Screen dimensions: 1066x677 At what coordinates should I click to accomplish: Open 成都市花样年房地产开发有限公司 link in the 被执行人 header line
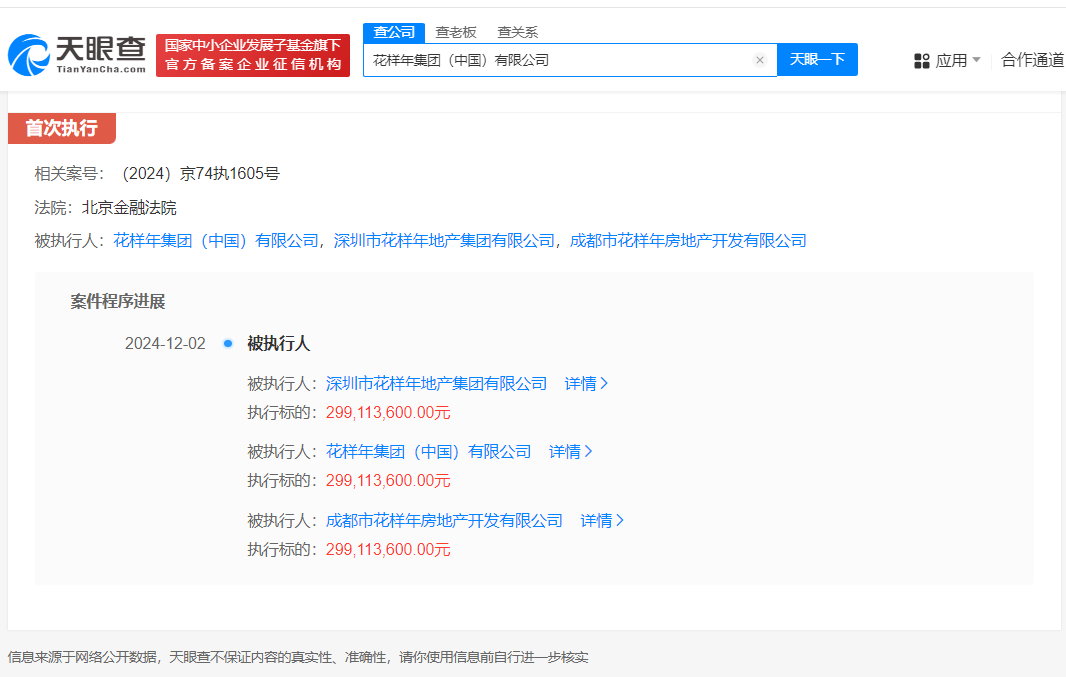point(688,241)
